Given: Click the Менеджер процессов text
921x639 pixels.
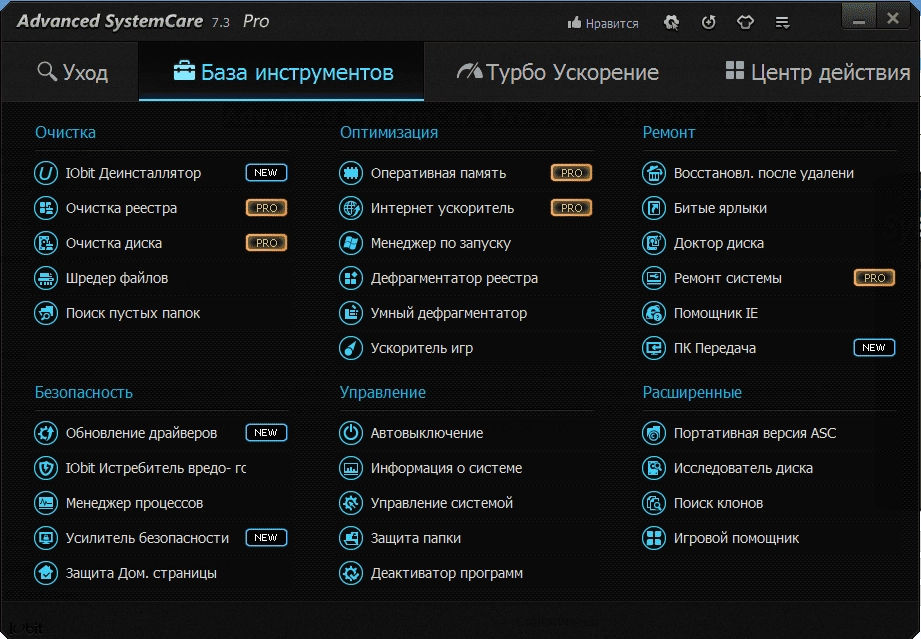Looking at the screenshot, I should 135,503.
